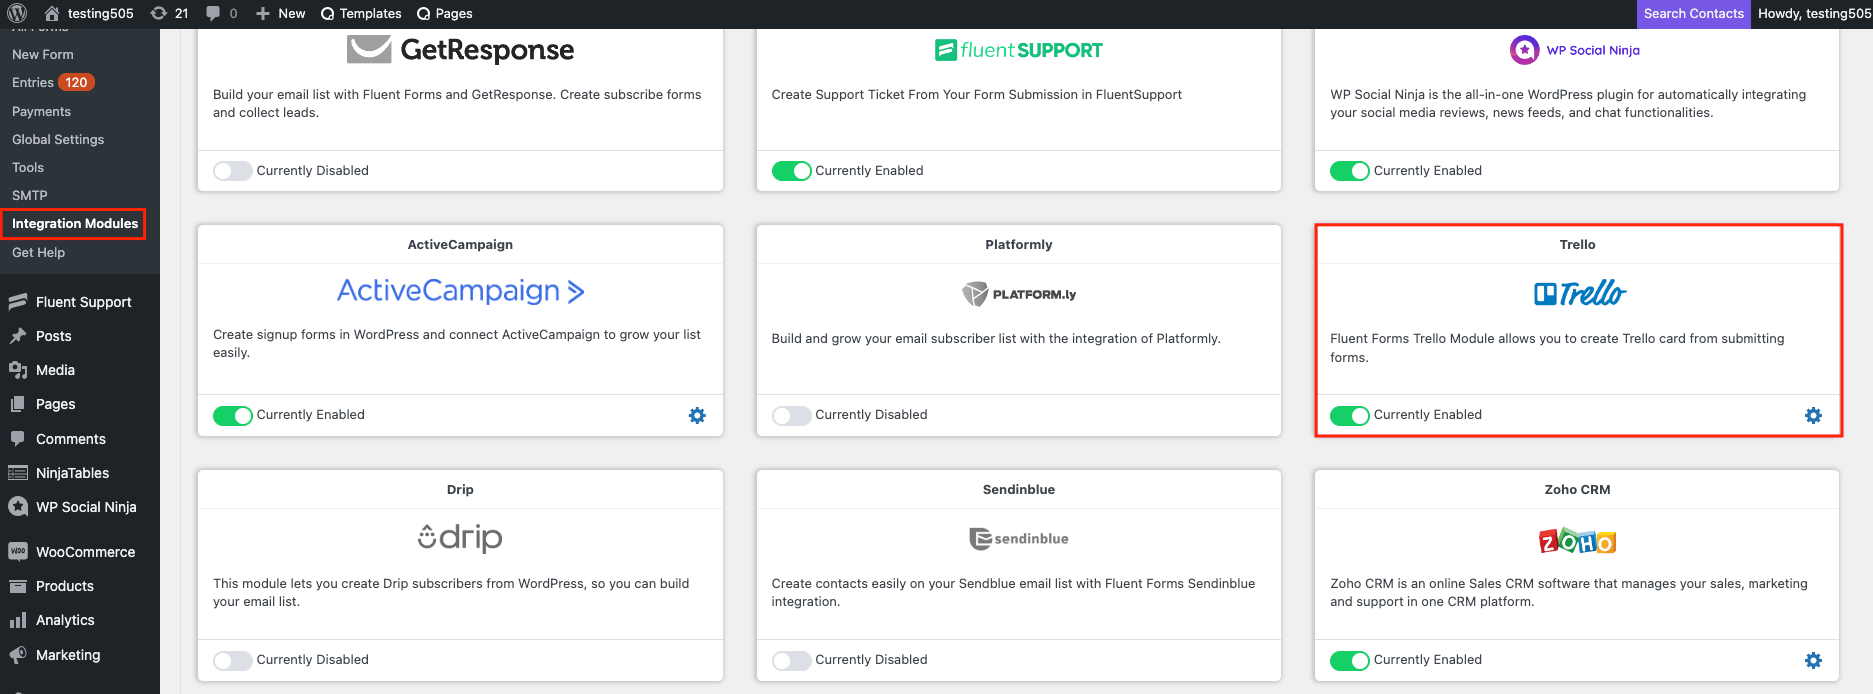
Task: Open Entries in the sidebar
Action: tap(33, 82)
